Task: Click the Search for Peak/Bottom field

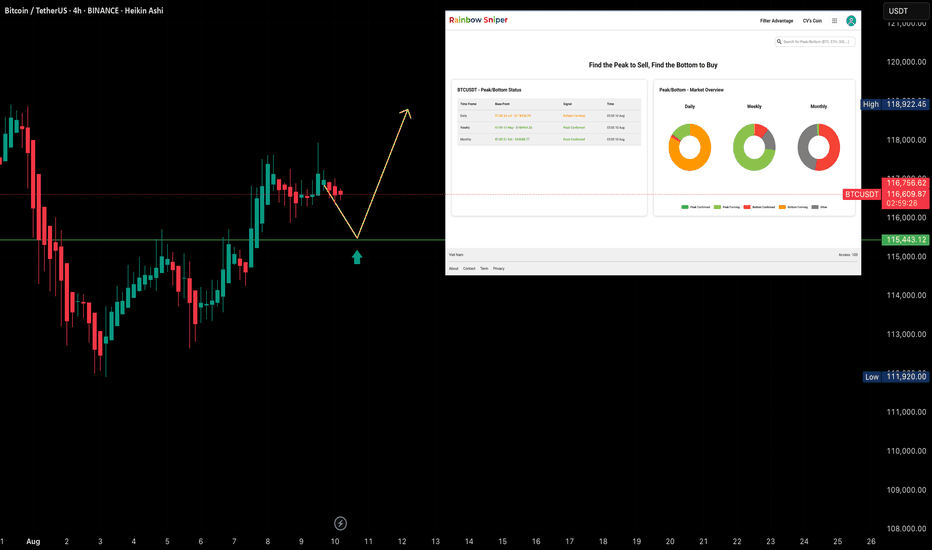Action: 815,42
